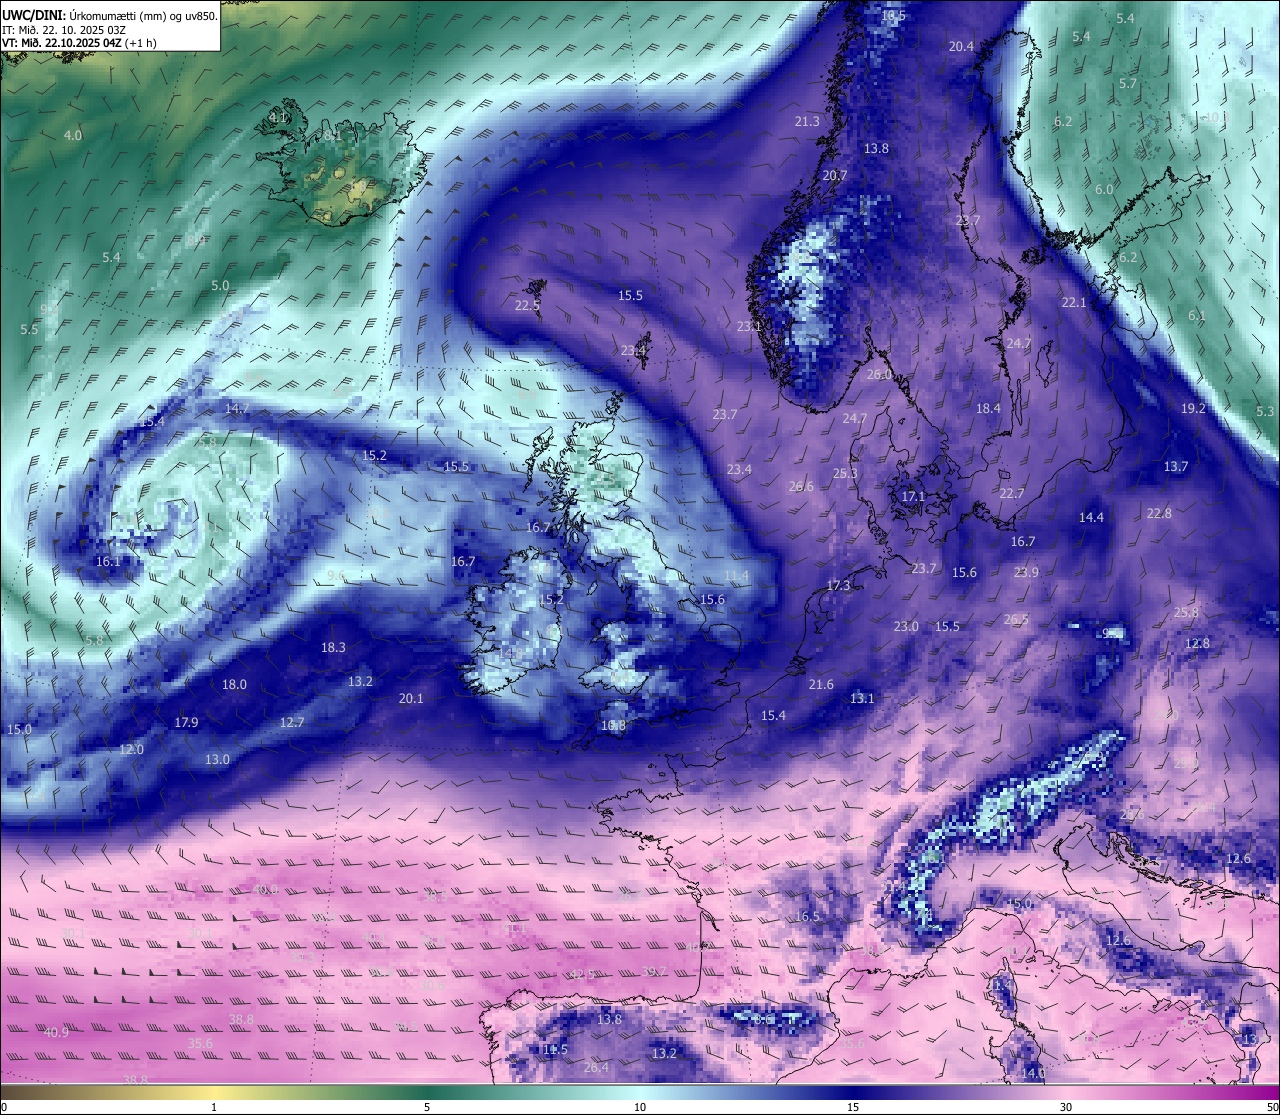Click the 13.1 value over western Germany
Screen dimensions: 1280x1115
[x=862, y=698]
